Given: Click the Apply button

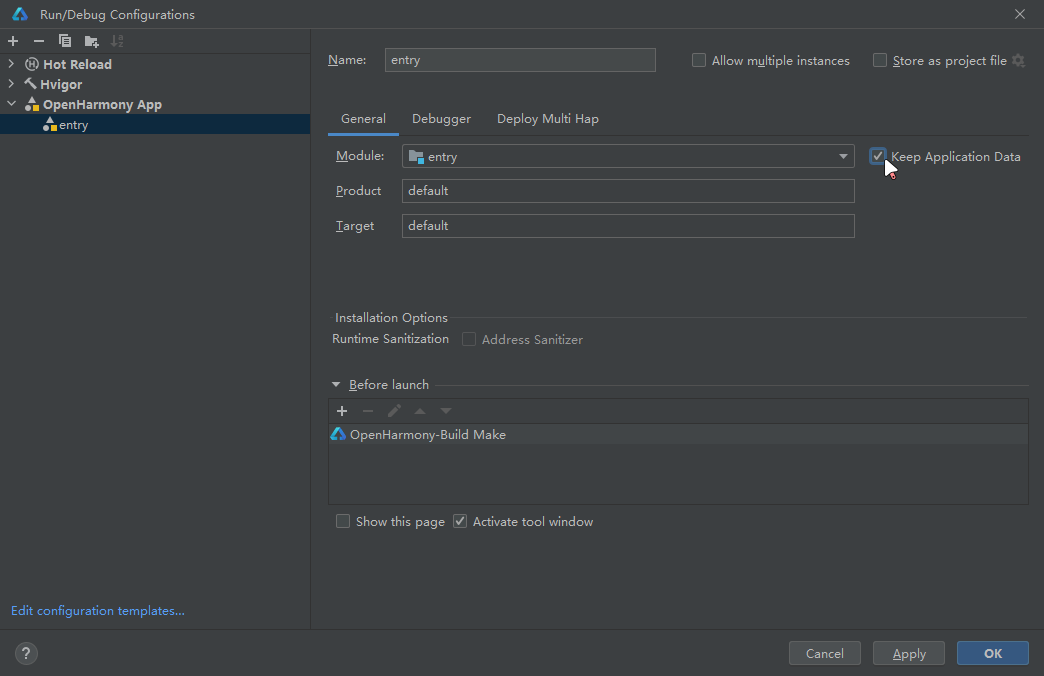Looking at the screenshot, I should click(909, 653).
